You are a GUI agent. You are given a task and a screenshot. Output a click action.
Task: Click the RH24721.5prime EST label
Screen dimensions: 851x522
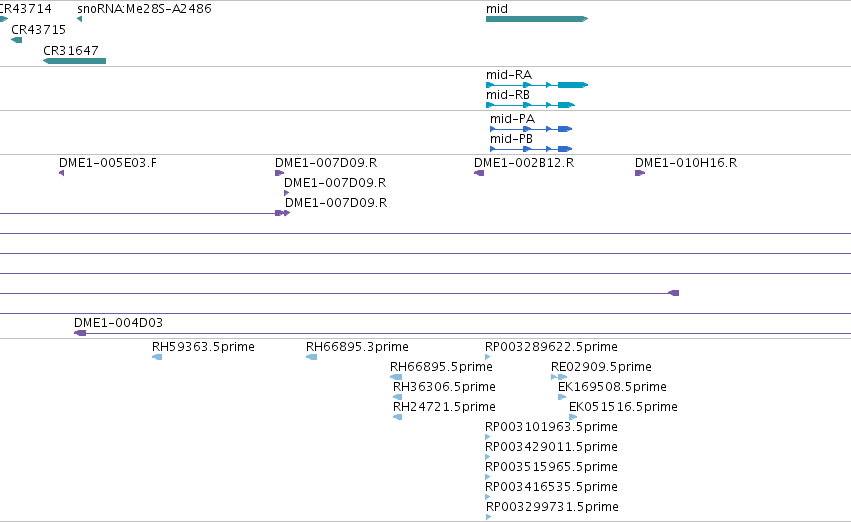pos(444,407)
